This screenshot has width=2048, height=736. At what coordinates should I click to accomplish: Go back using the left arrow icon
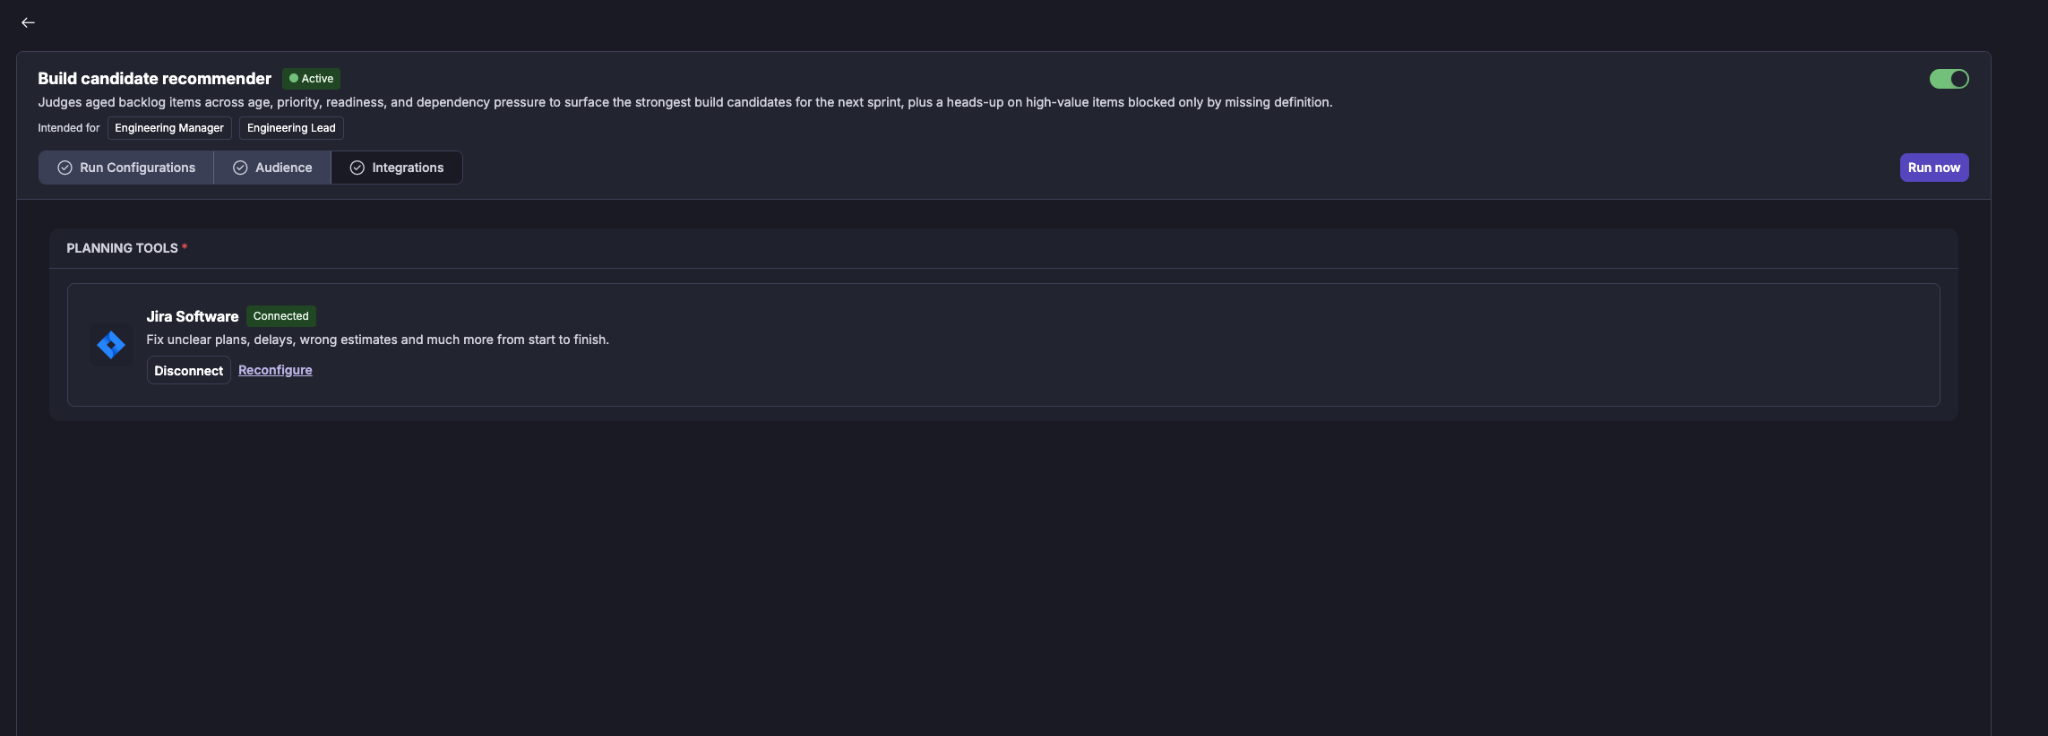coord(28,22)
